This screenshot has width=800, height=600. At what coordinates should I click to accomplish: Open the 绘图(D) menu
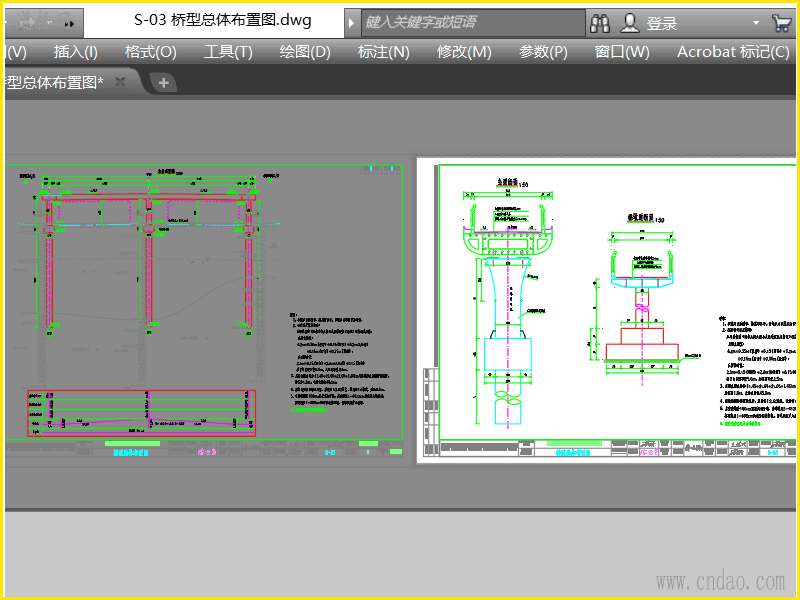(305, 52)
